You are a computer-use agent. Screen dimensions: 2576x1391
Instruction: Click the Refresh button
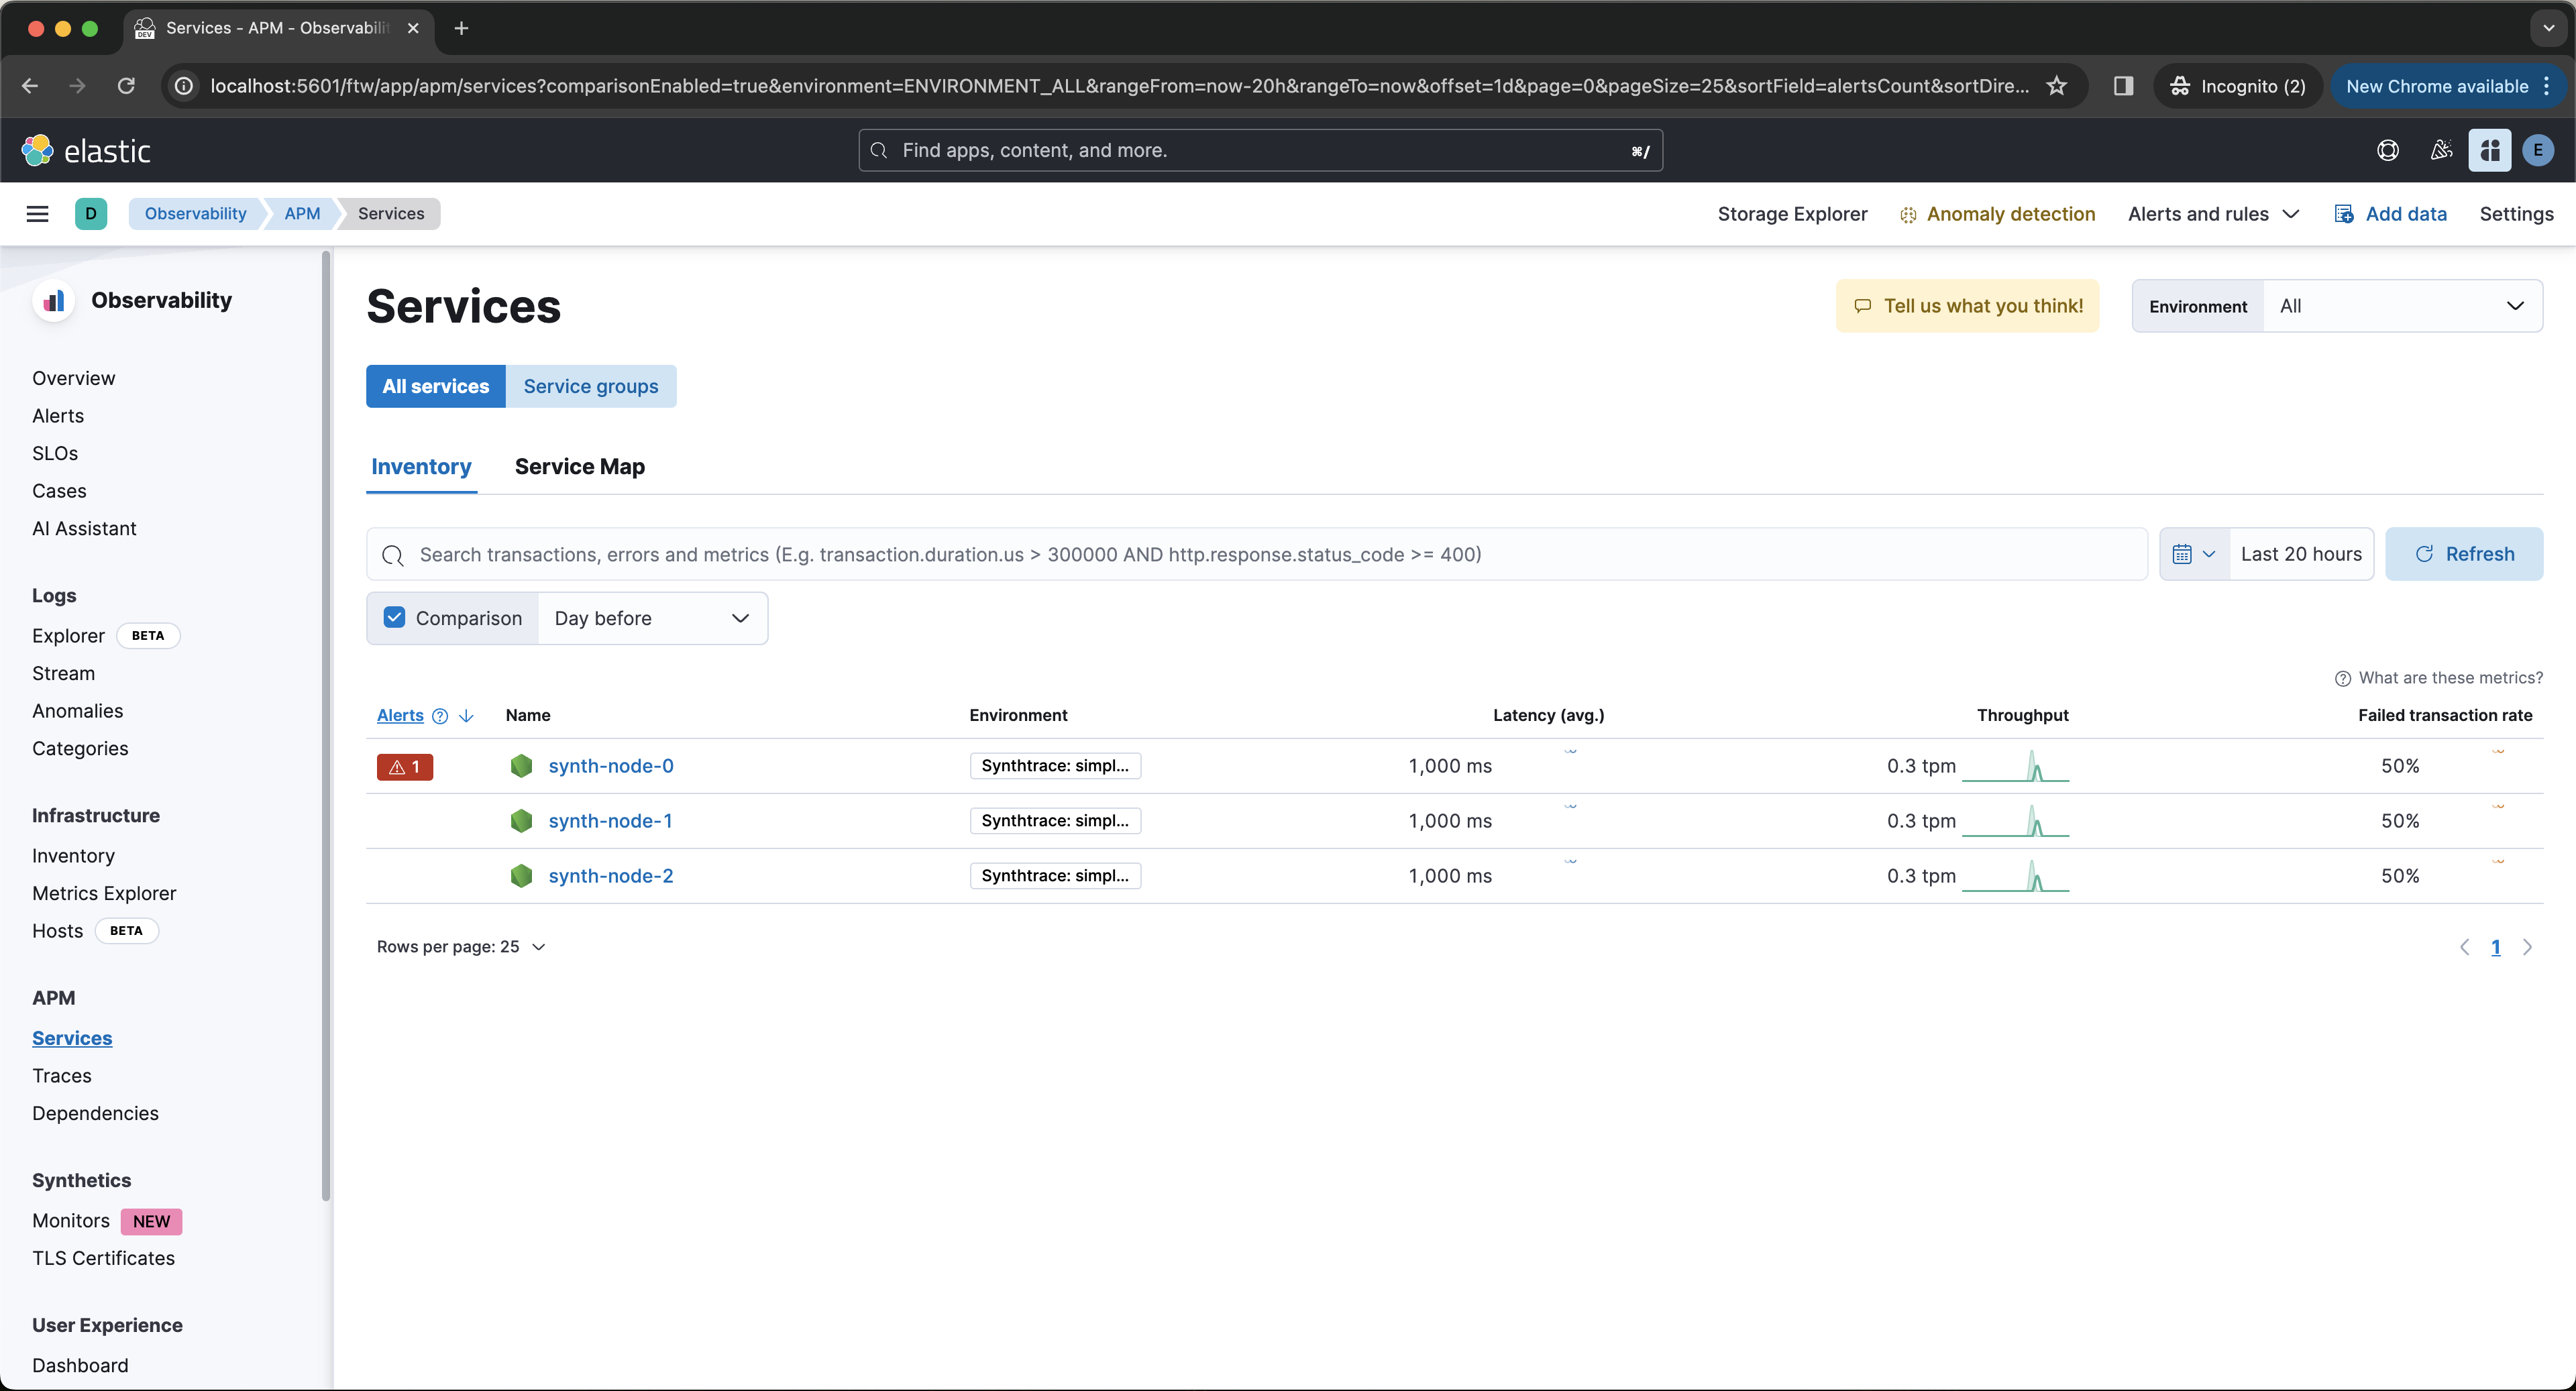point(2464,554)
